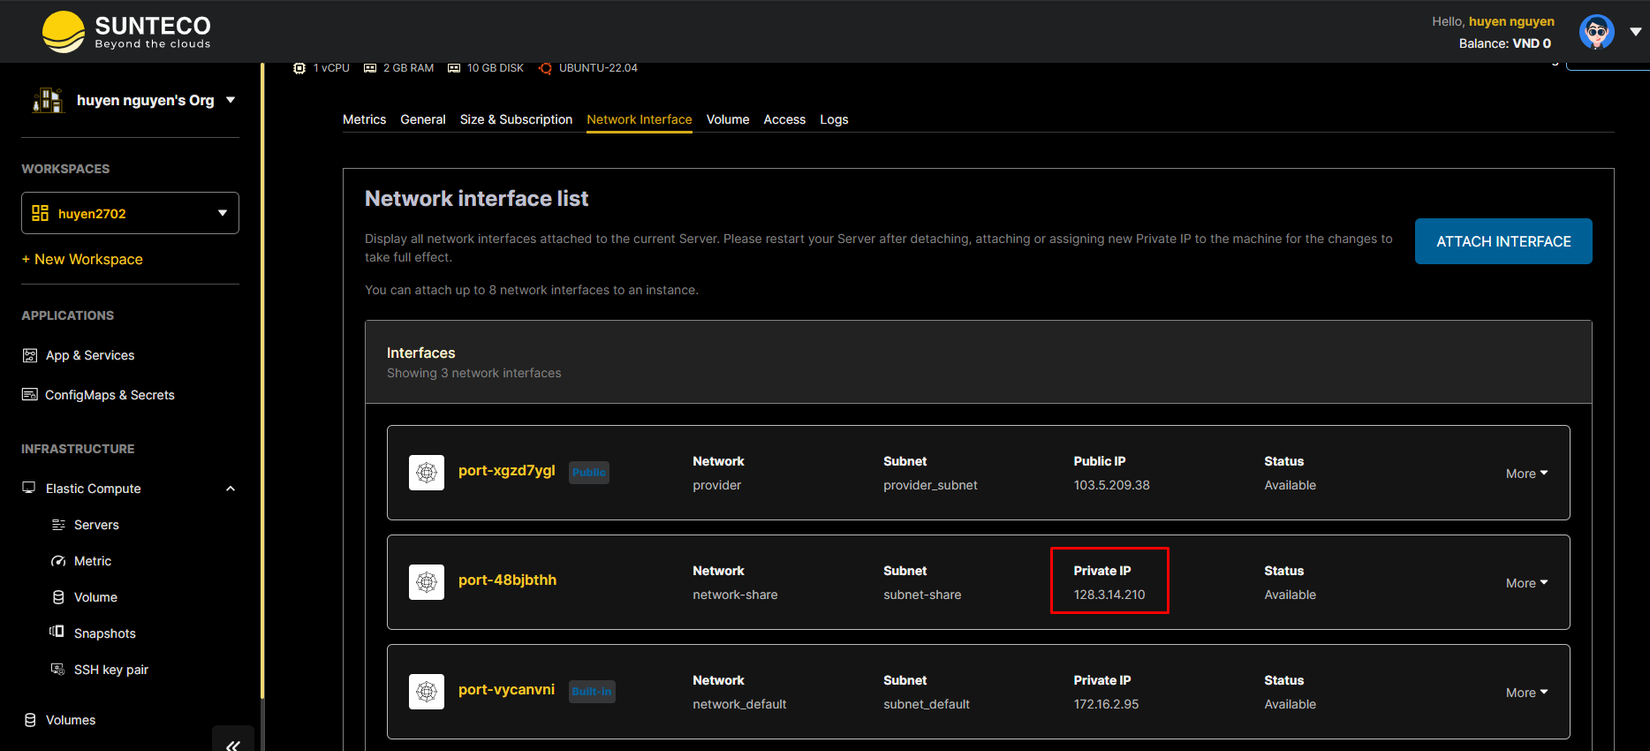The height and width of the screenshot is (751, 1650).
Task: Open the organization switcher dropdown
Action: pos(231,100)
